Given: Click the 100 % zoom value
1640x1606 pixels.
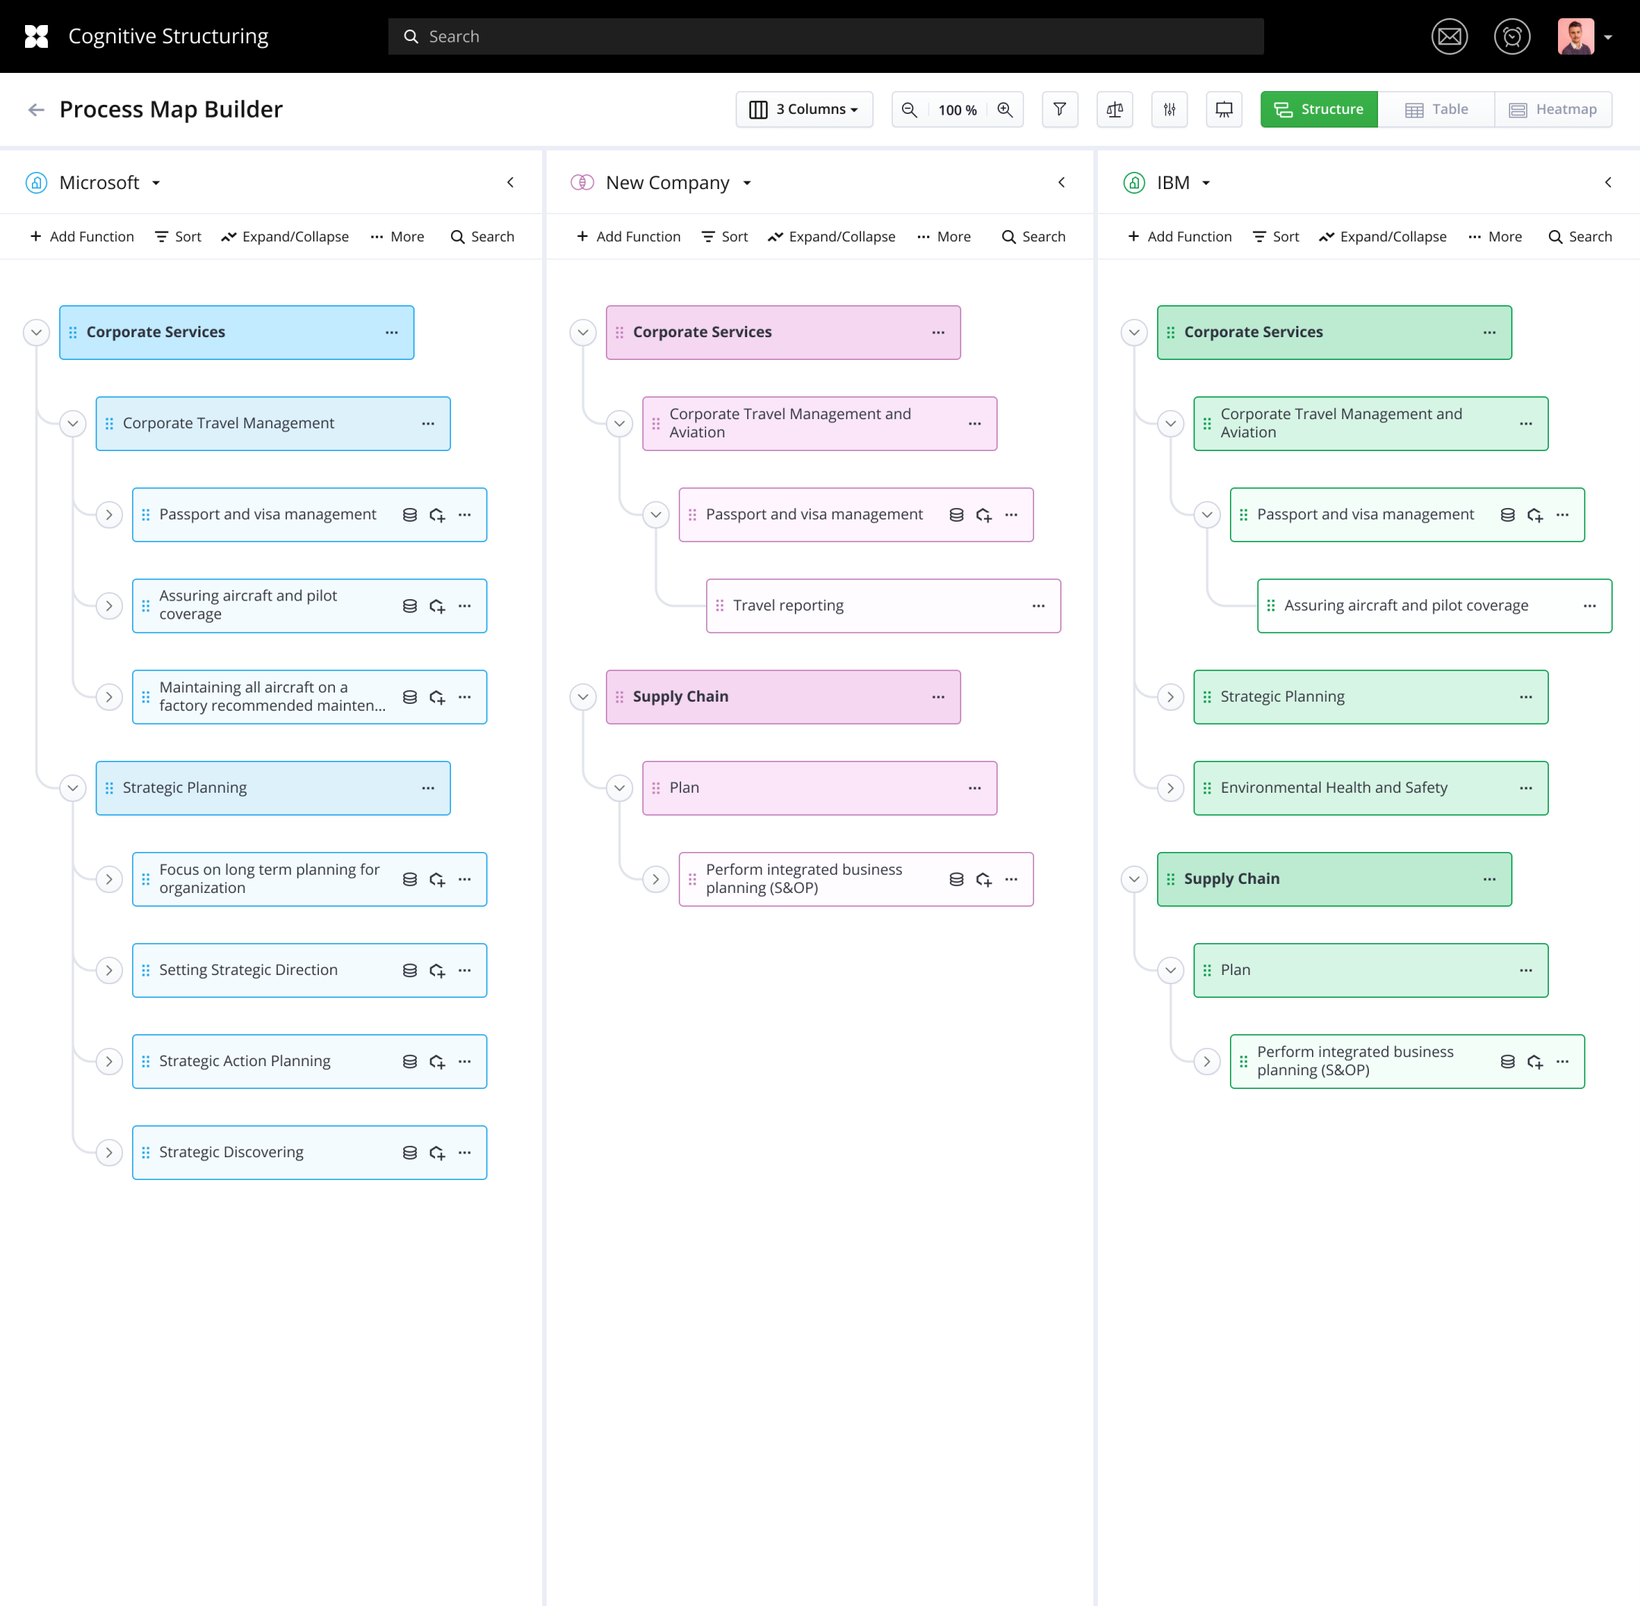Looking at the screenshot, I should (x=957, y=110).
